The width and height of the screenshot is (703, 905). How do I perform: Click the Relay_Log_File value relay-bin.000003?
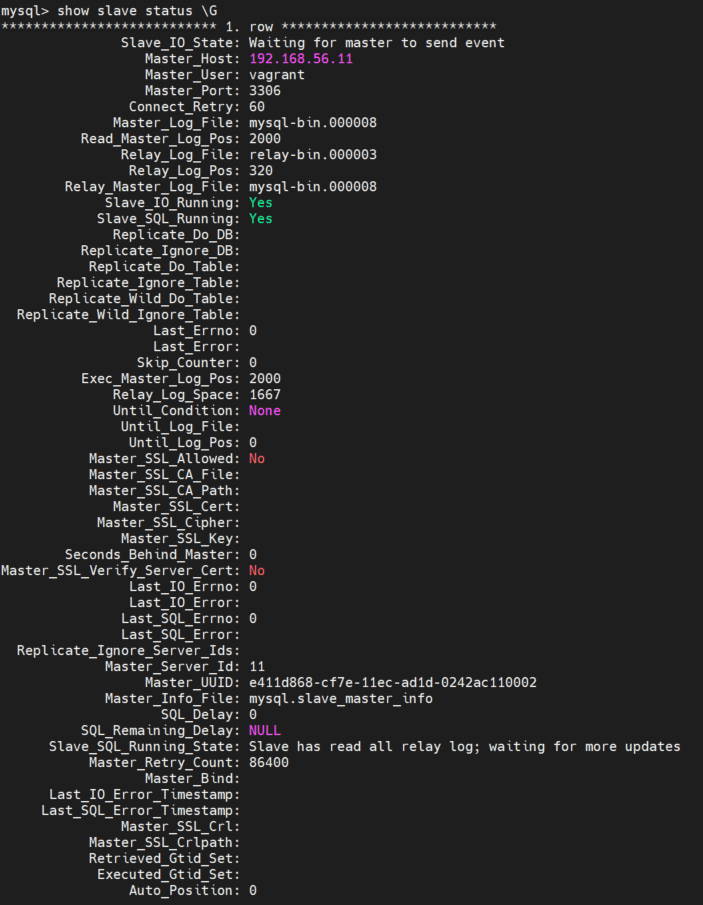tap(313, 155)
